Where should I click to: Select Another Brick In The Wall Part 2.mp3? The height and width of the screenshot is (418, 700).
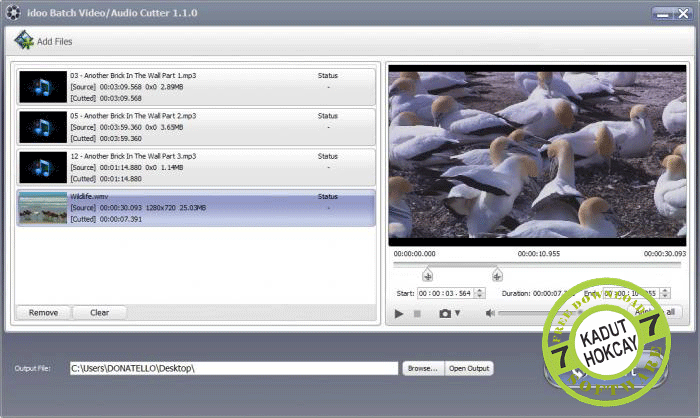point(196,127)
